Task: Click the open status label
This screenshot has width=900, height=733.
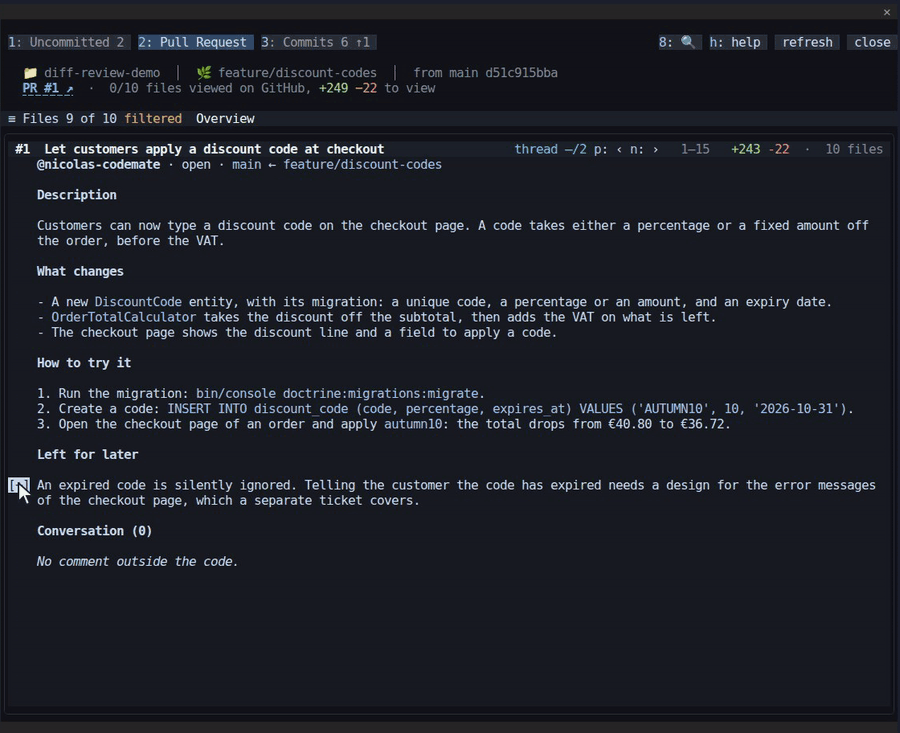Action: point(196,165)
